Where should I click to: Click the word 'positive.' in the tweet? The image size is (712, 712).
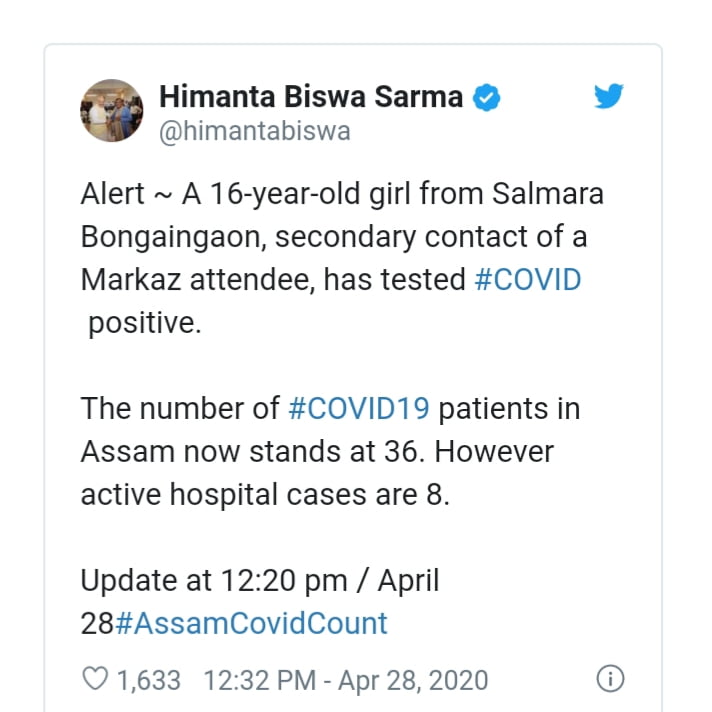tap(144, 324)
